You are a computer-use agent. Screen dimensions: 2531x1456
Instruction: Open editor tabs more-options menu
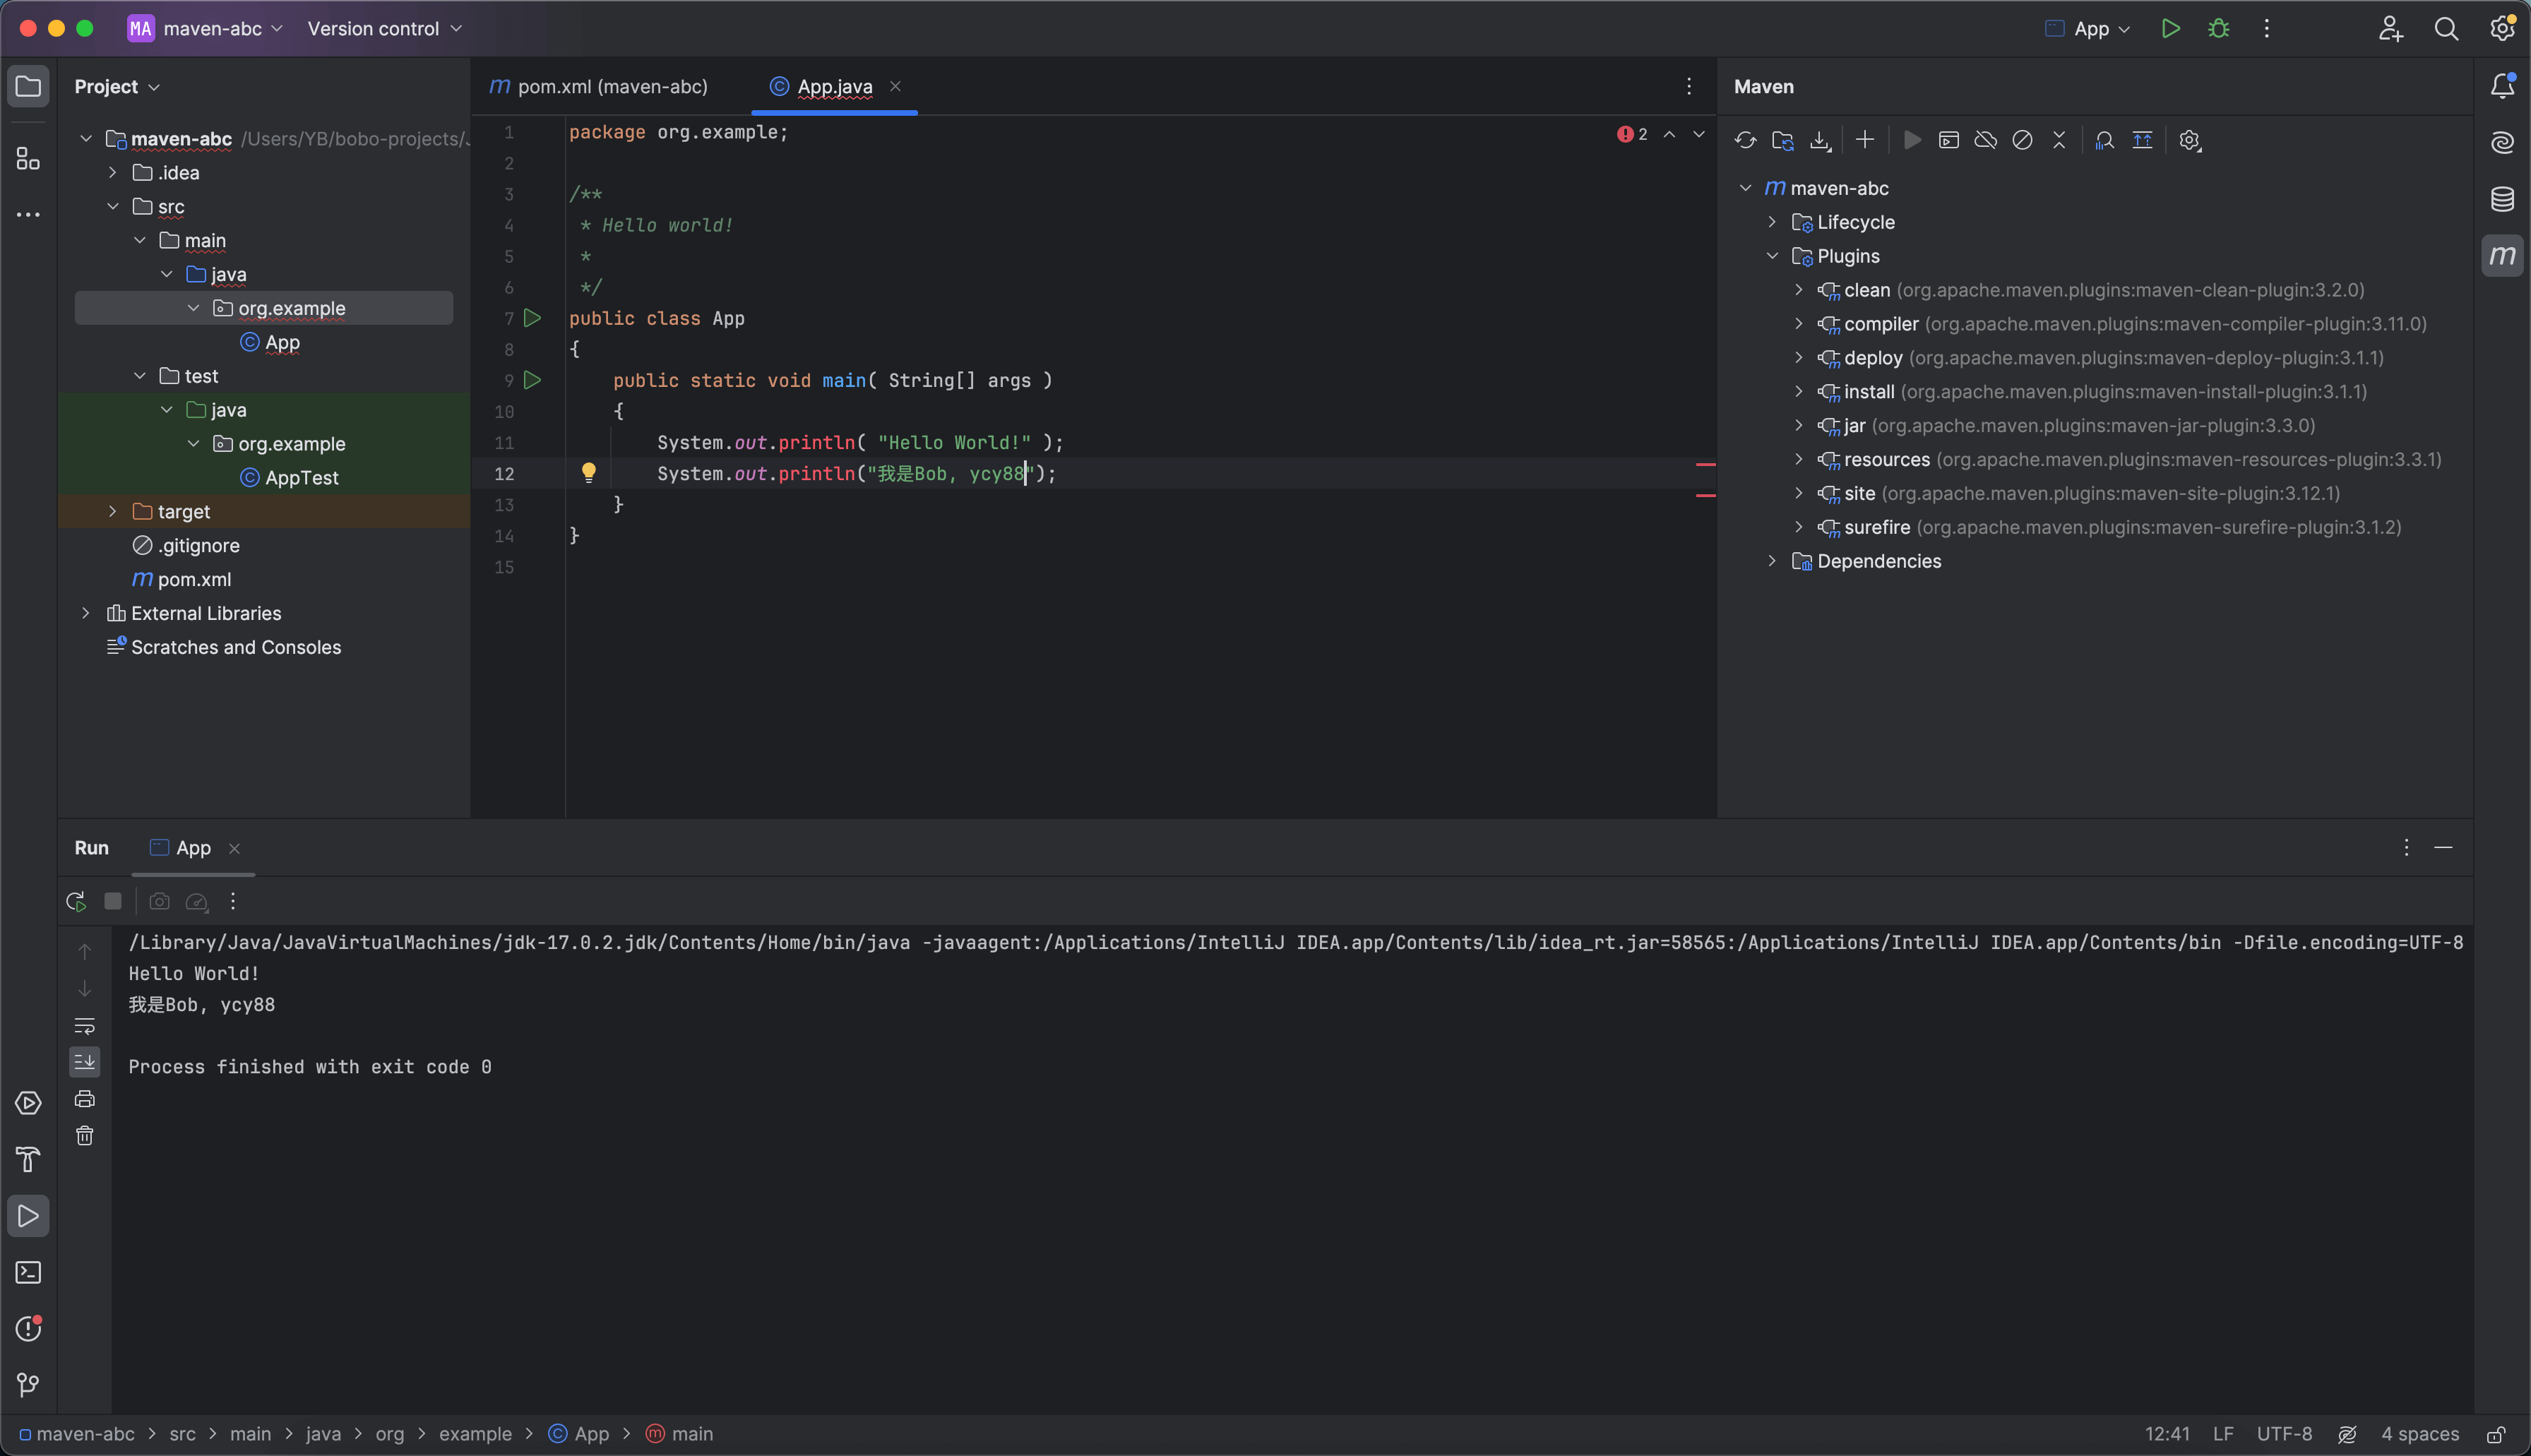coord(1689,87)
